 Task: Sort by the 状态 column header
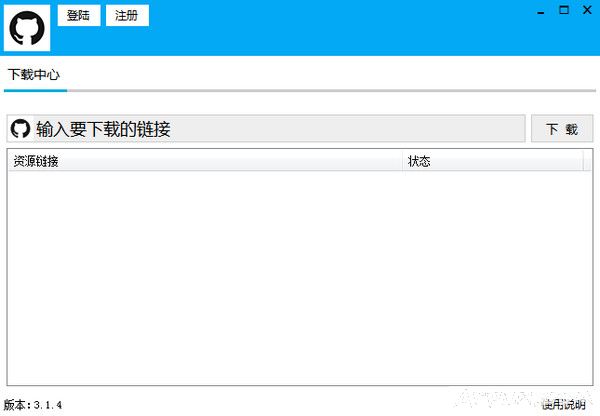point(492,161)
